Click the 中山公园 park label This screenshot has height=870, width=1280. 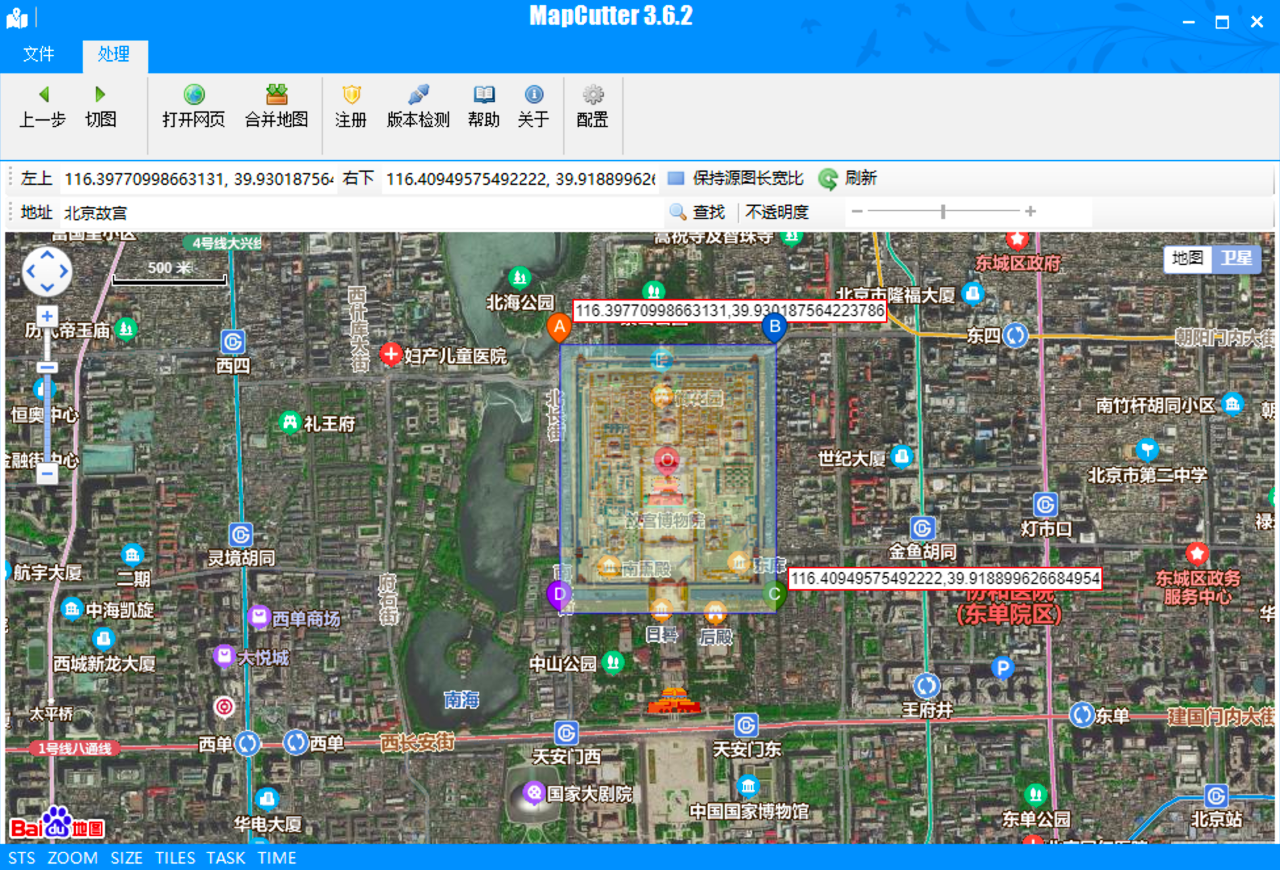[x=563, y=663]
